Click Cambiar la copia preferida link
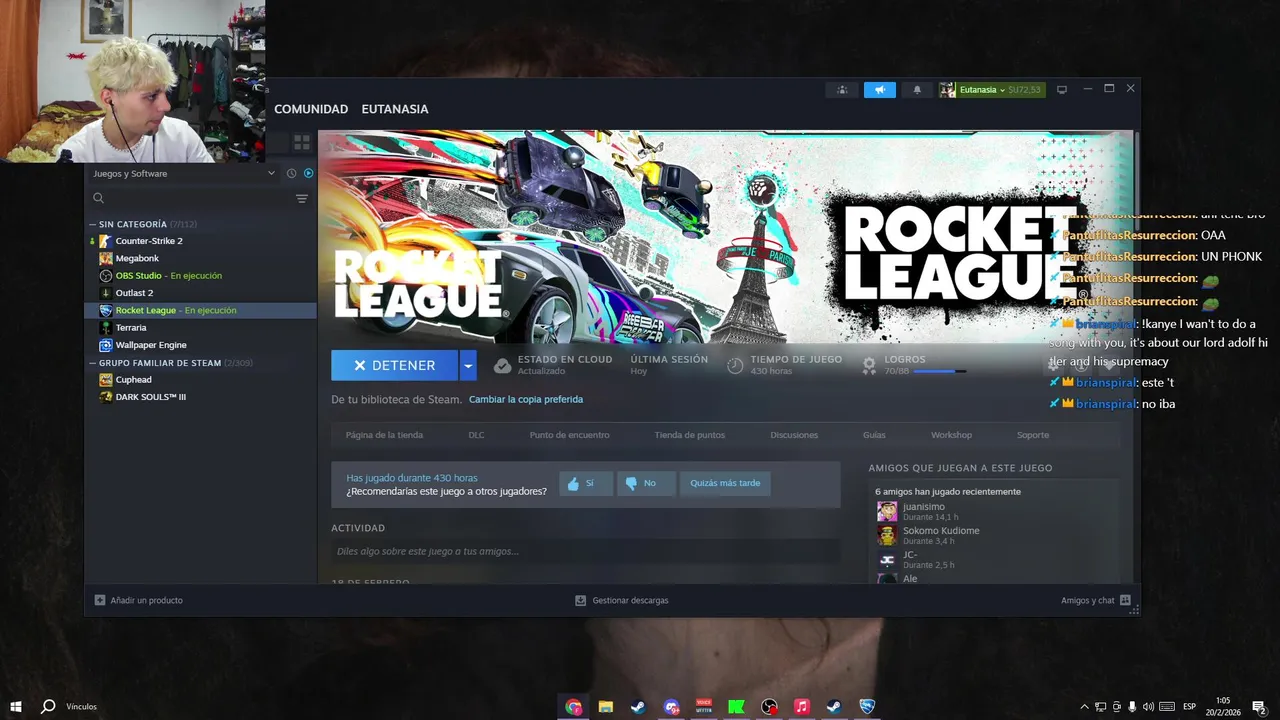The width and height of the screenshot is (1280, 720). (526, 399)
